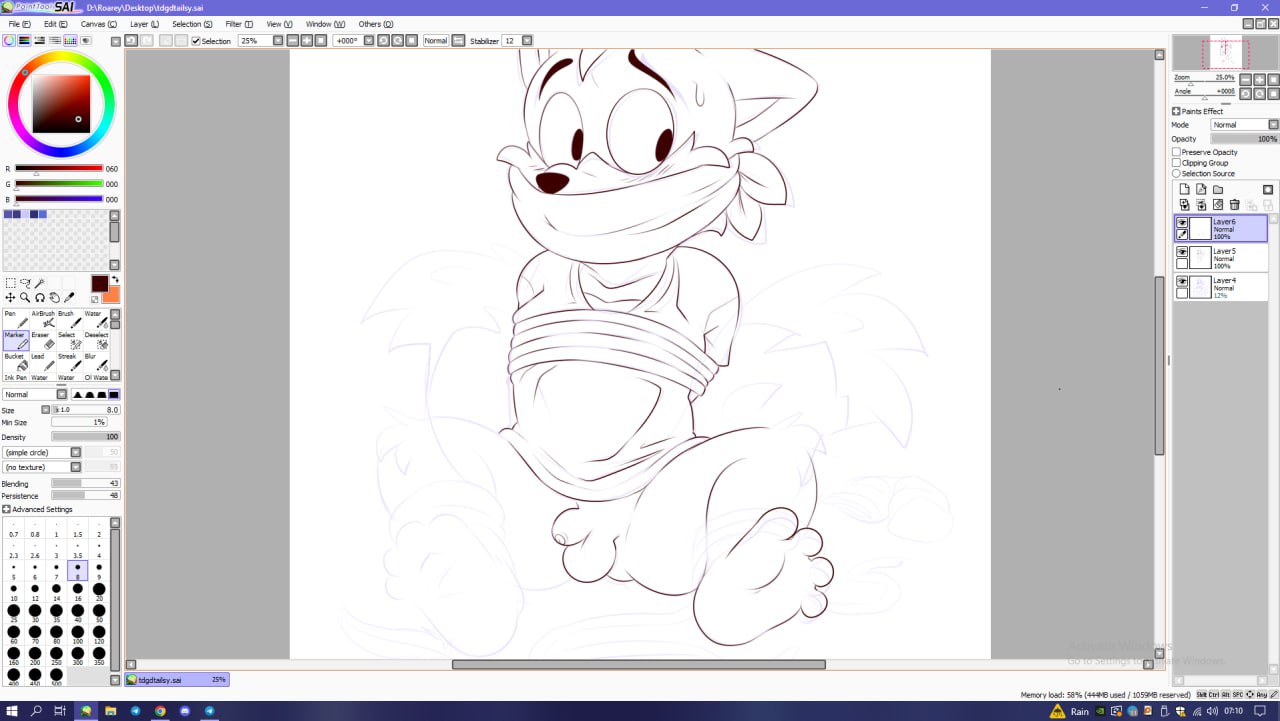Open the Filter menu
This screenshot has height=721, width=1280.
[239, 24]
